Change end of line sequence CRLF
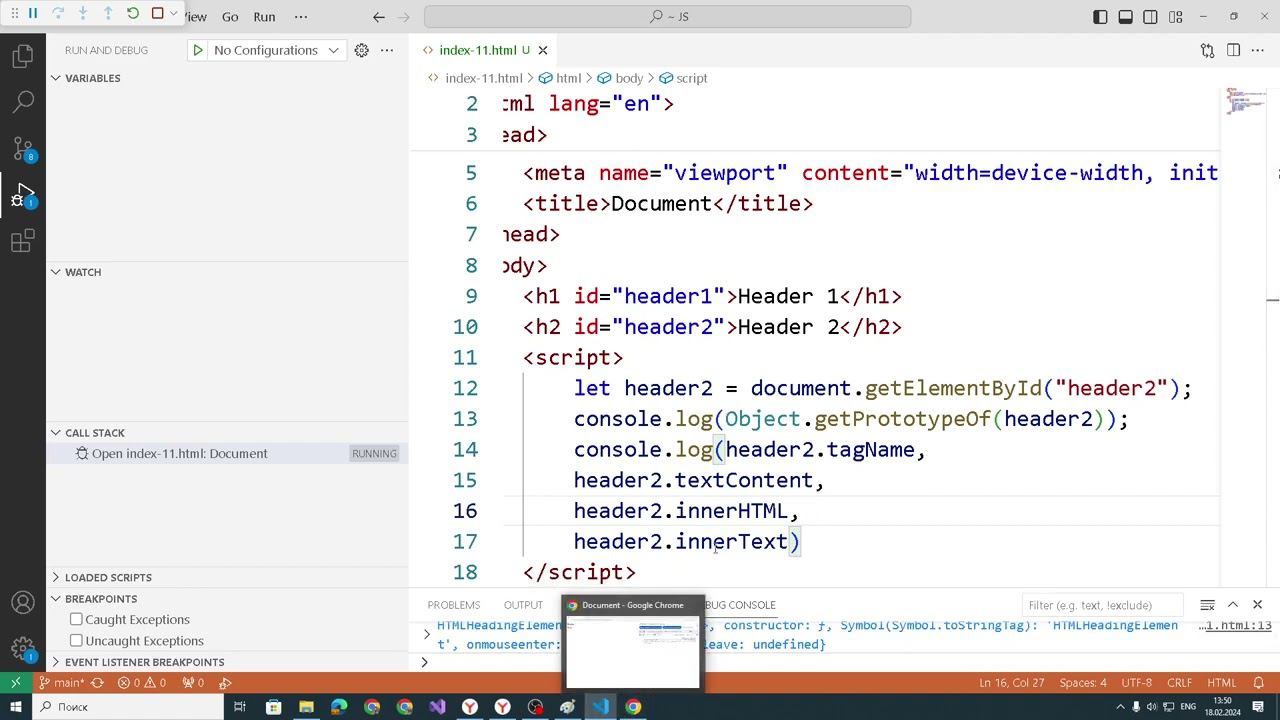1280x720 pixels. point(1179,683)
